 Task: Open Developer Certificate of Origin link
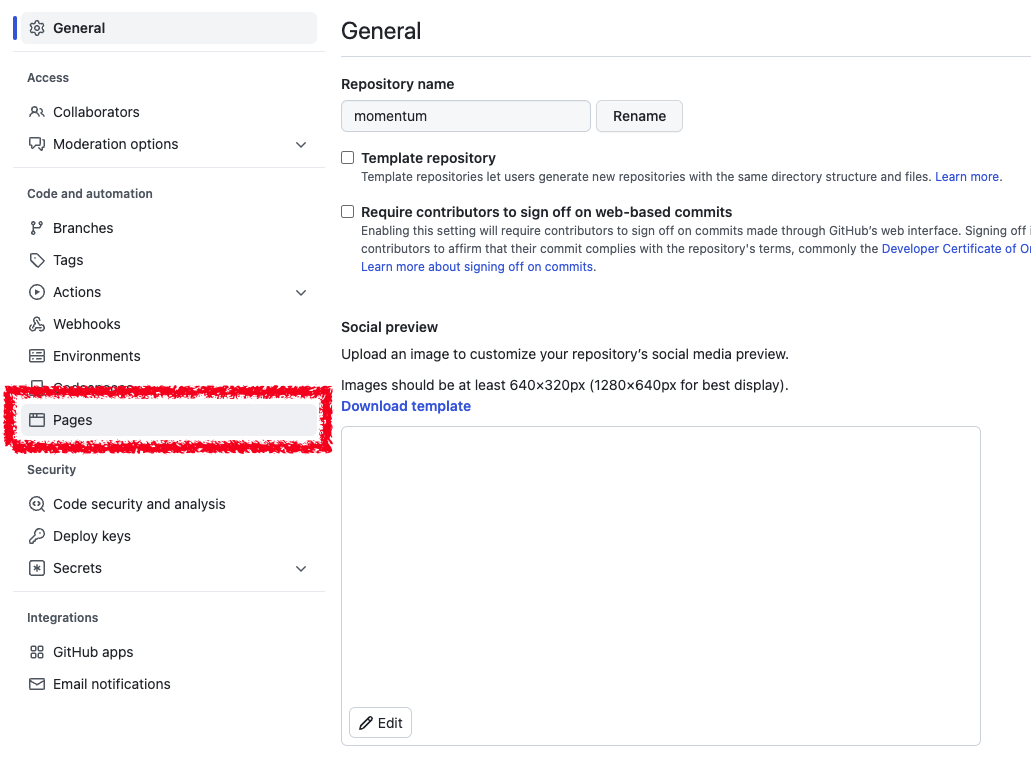956,248
